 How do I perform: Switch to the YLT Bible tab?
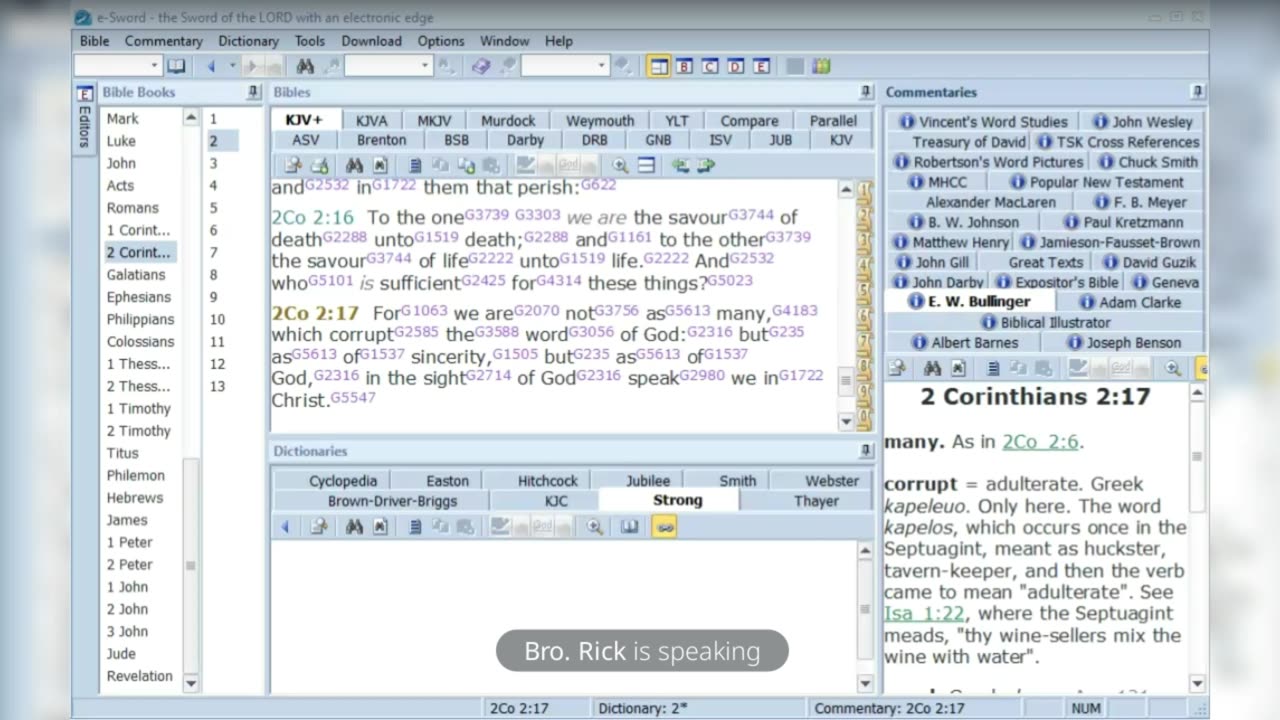tap(677, 121)
